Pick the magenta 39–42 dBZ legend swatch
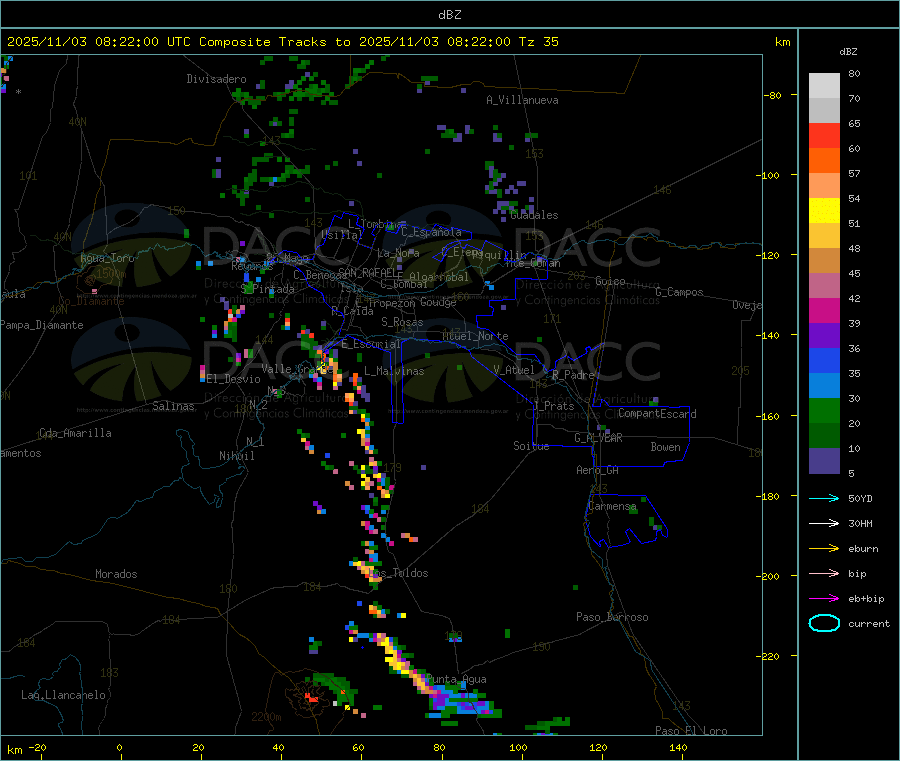This screenshot has width=900, height=761. [824, 310]
